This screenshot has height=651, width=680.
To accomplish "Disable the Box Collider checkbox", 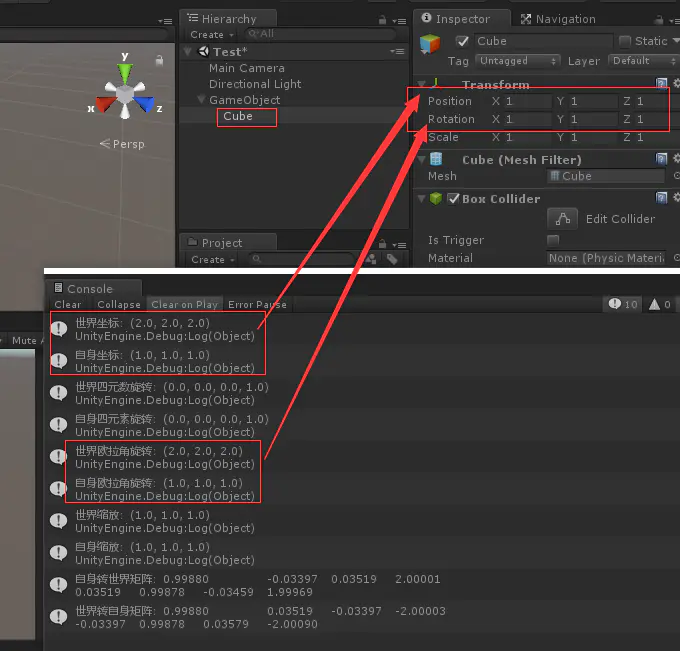I will pos(453,199).
